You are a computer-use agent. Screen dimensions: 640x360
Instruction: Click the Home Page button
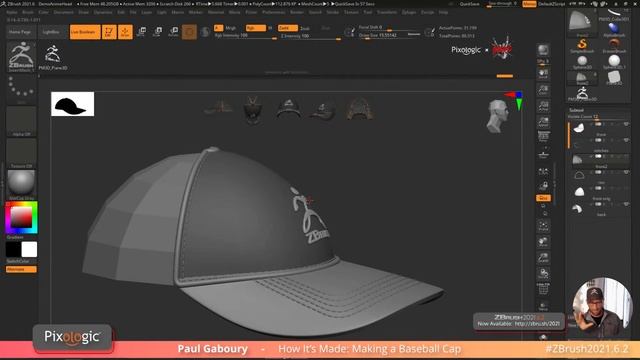tap(20, 32)
